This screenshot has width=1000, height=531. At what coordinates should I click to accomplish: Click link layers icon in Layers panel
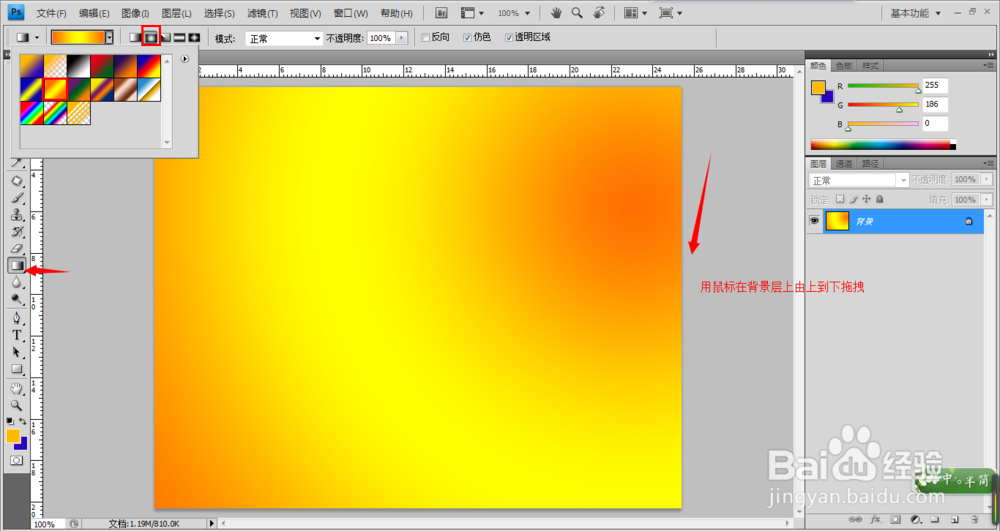855,520
